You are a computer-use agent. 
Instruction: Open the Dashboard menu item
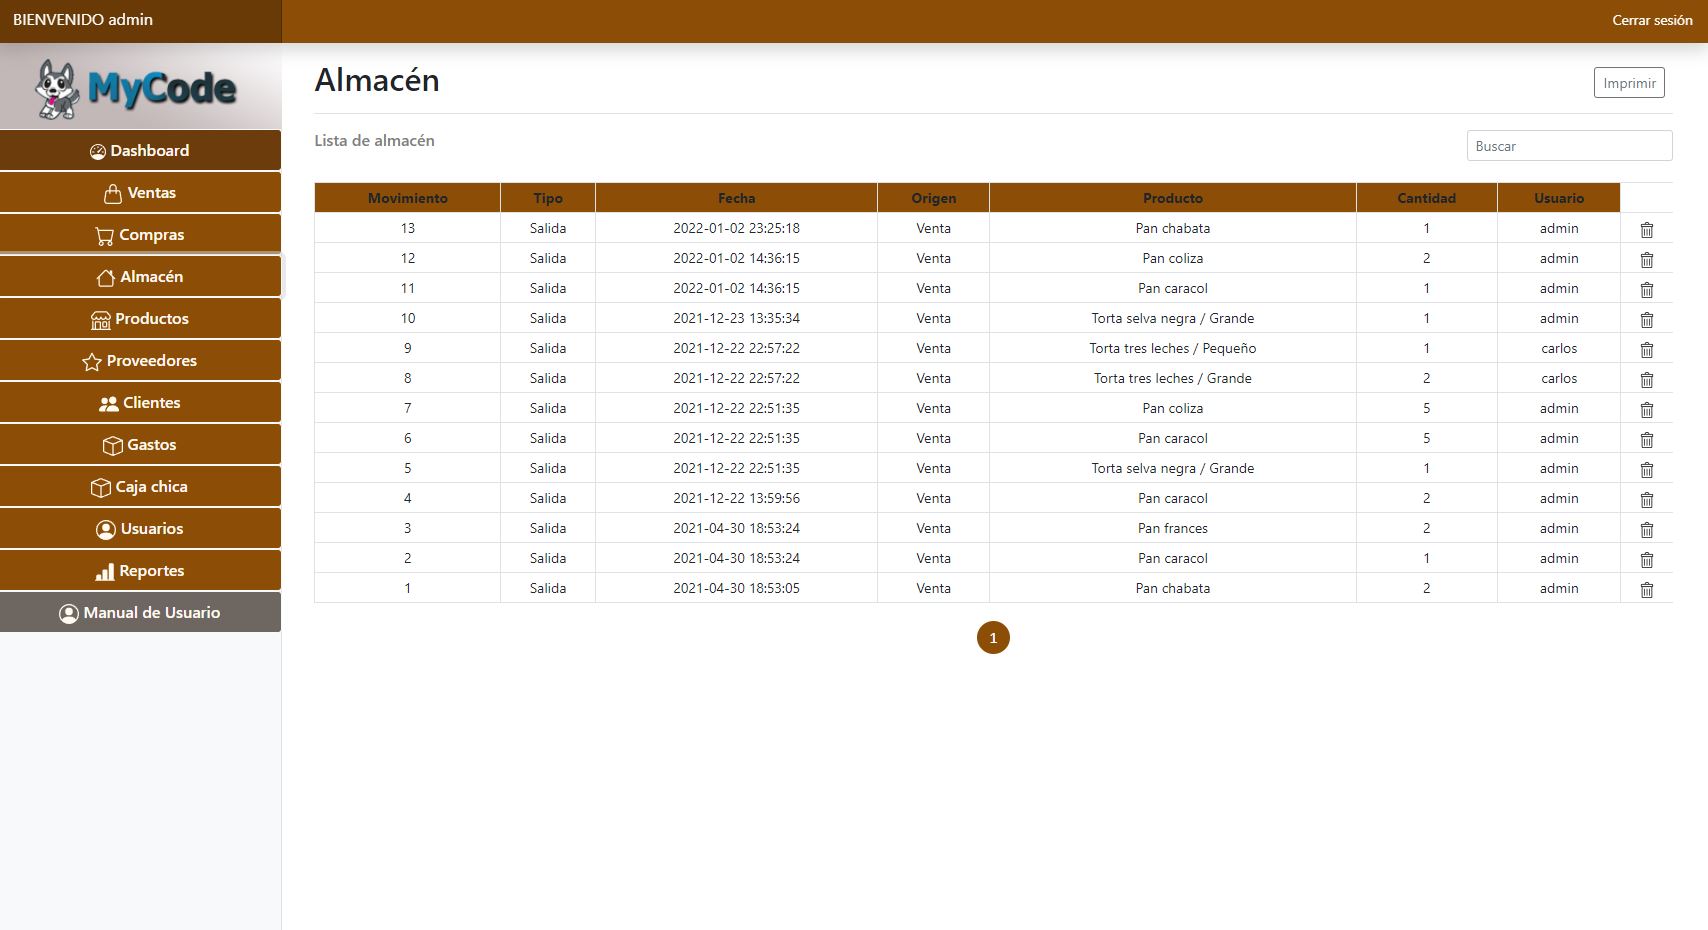click(140, 151)
